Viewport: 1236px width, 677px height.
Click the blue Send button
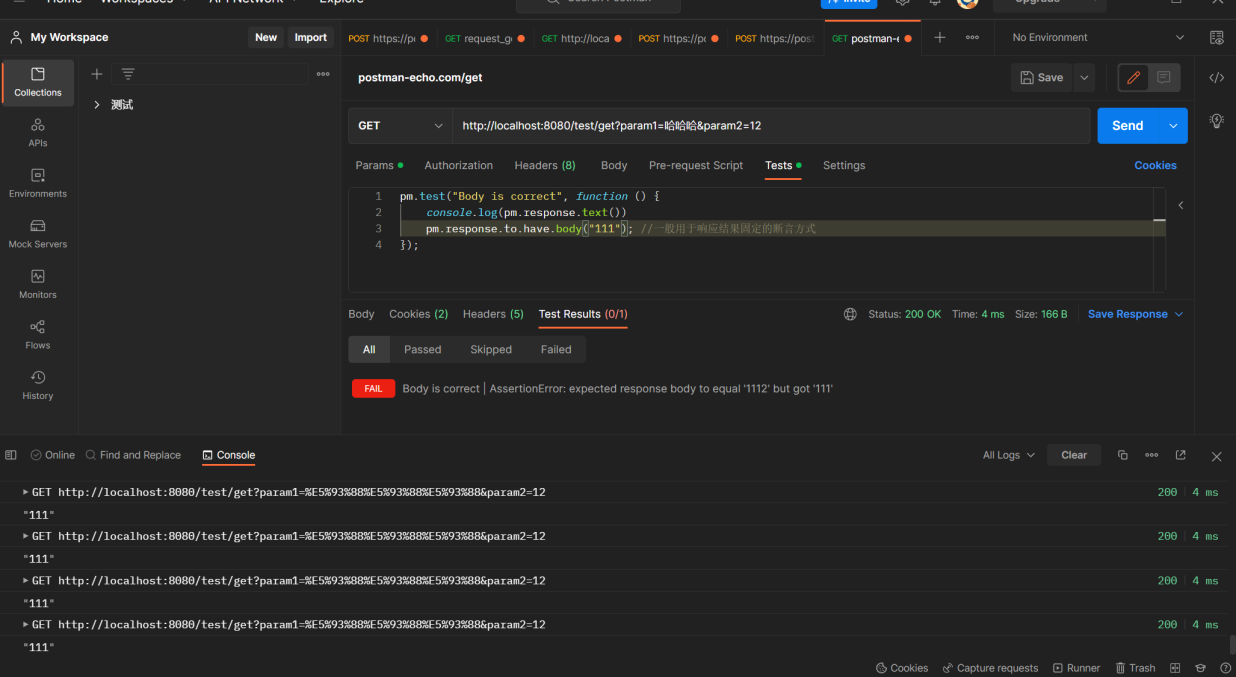pyautogui.click(x=1127, y=126)
